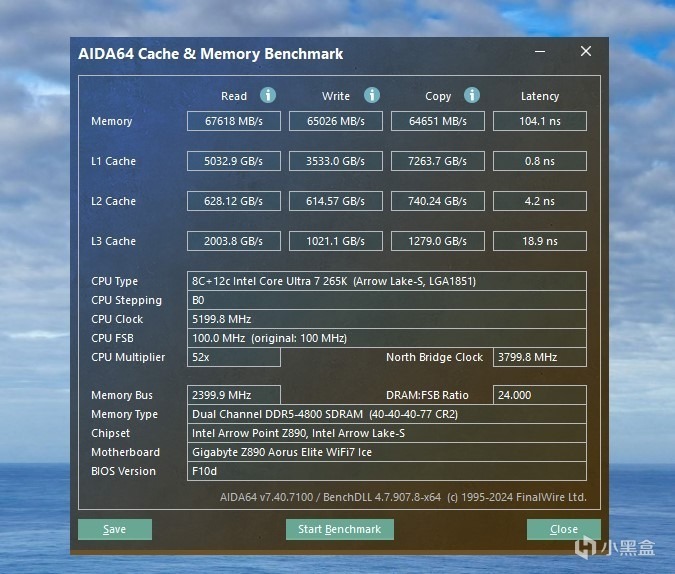
Task: Click the Close button
Action: 564,529
